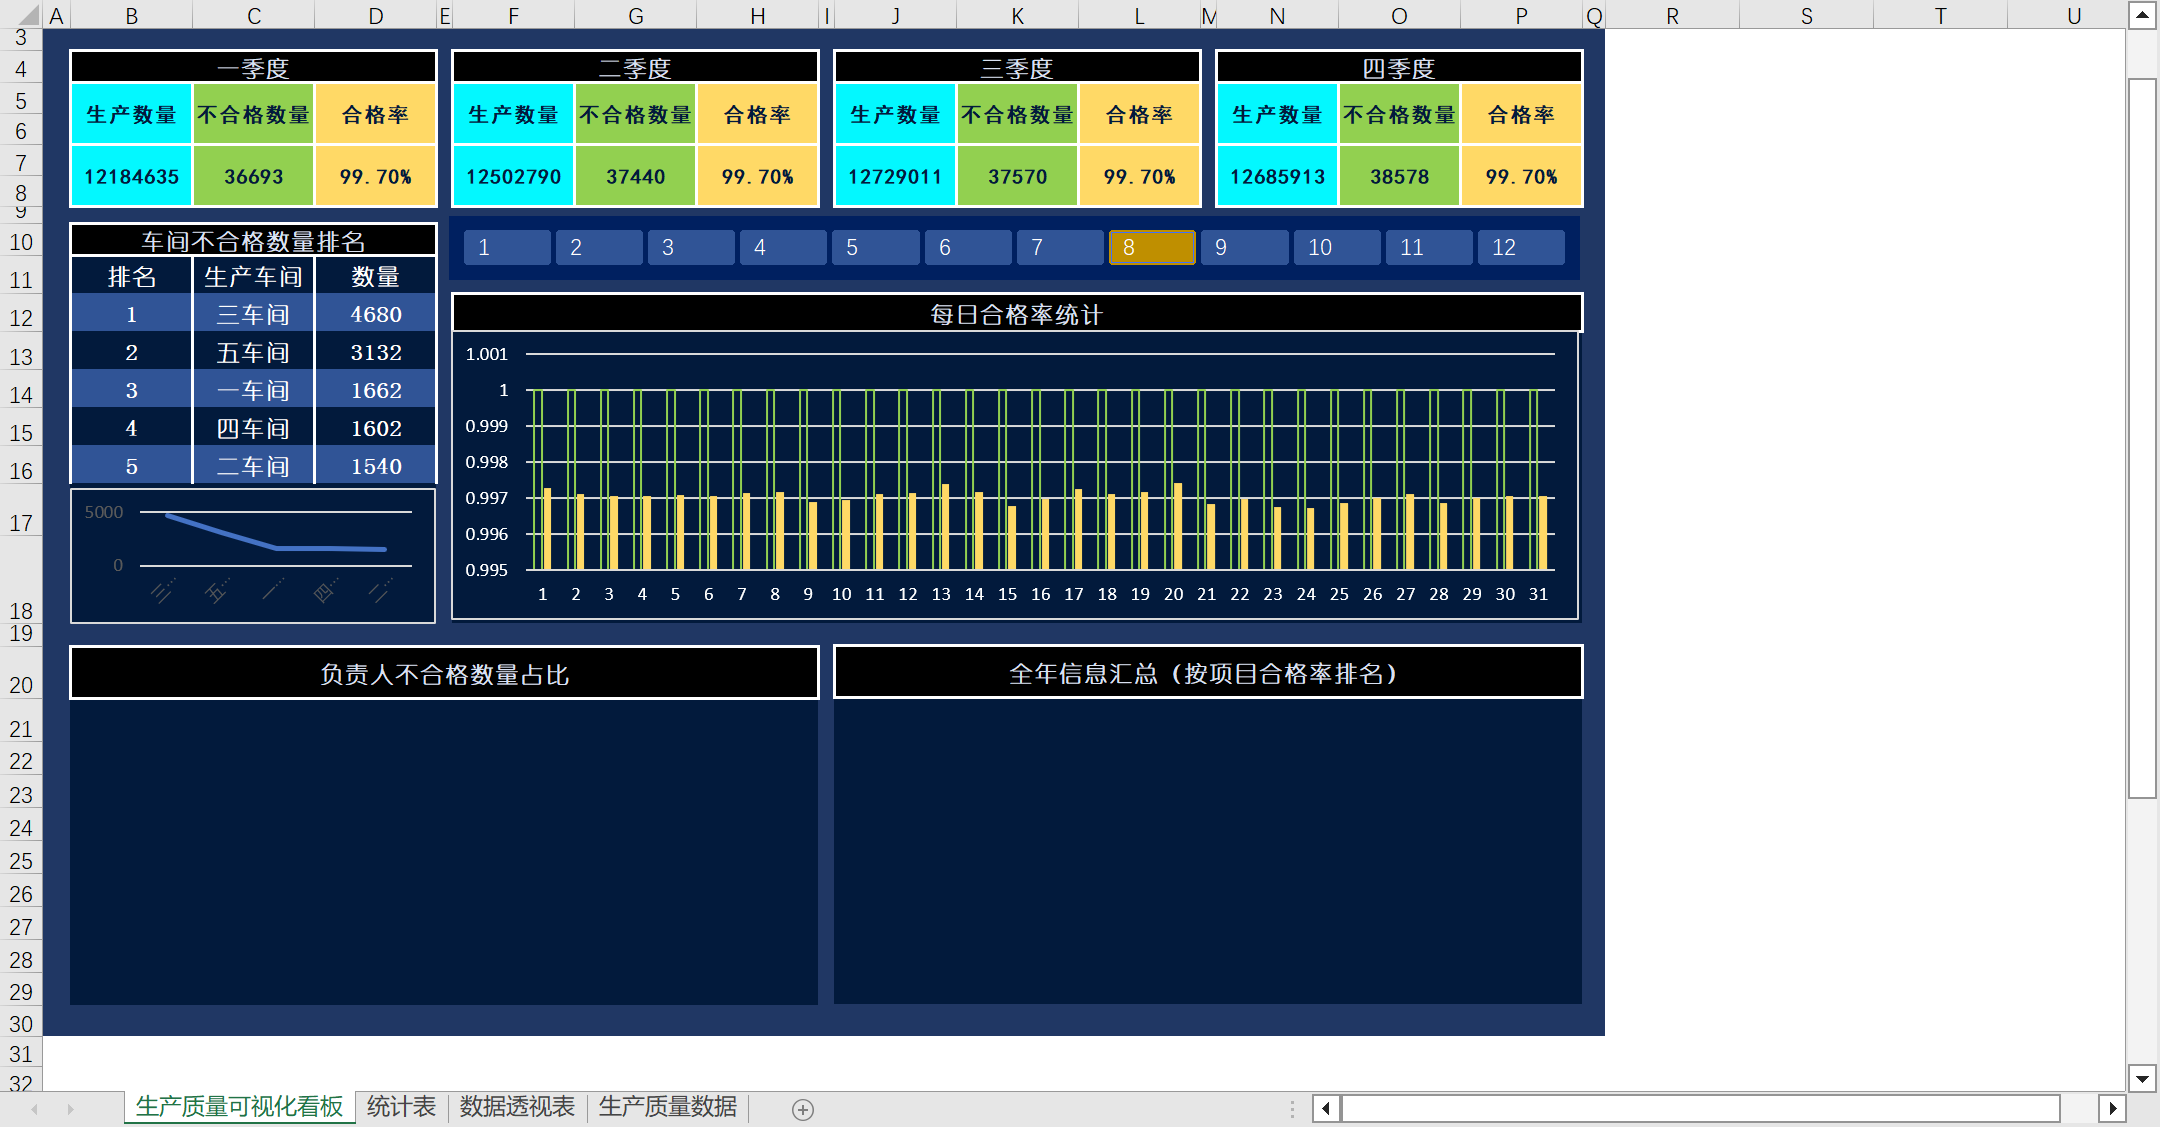
Task: Add a new sheet with plus icon
Action: point(802,1109)
